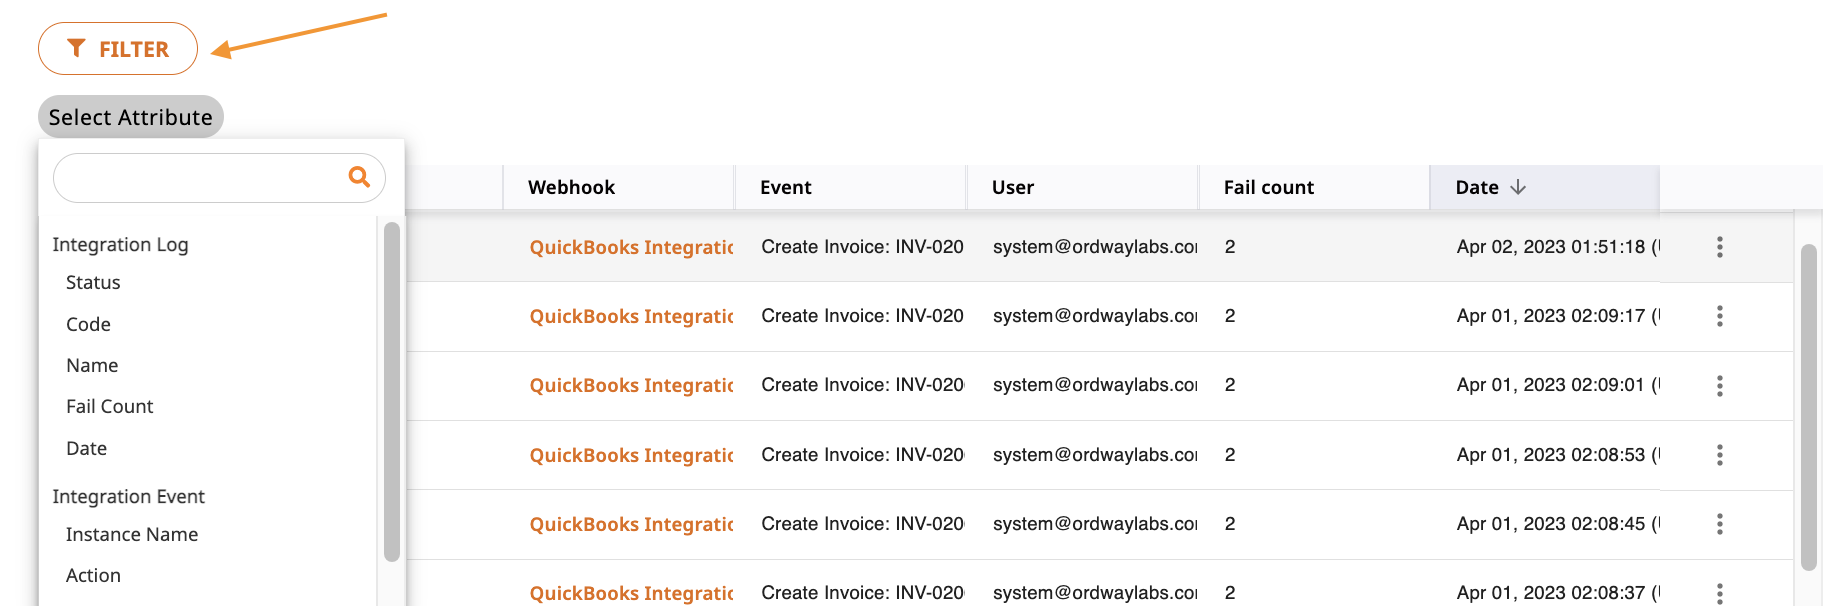Open kebab menu for 02:08:37 row
The height and width of the screenshot is (606, 1836).
pyautogui.click(x=1719, y=593)
